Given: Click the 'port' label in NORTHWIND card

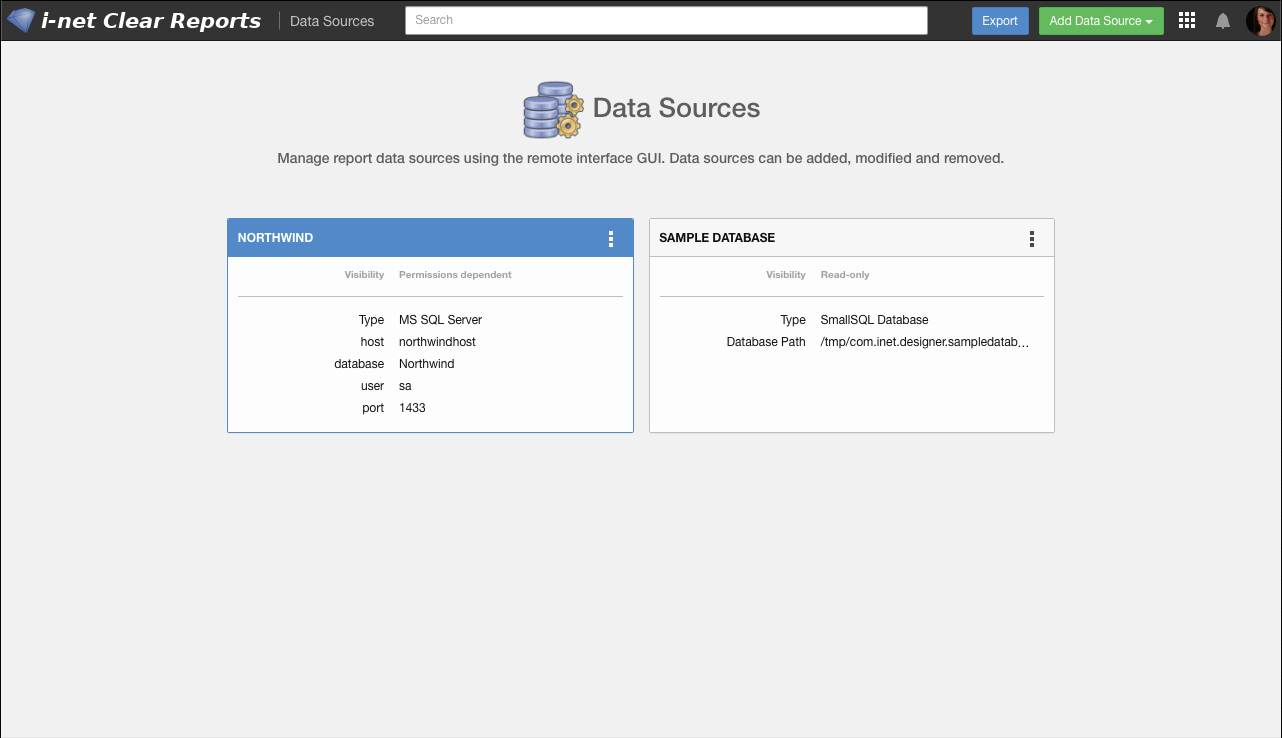Looking at the screenshot, I should pos(373,408).
